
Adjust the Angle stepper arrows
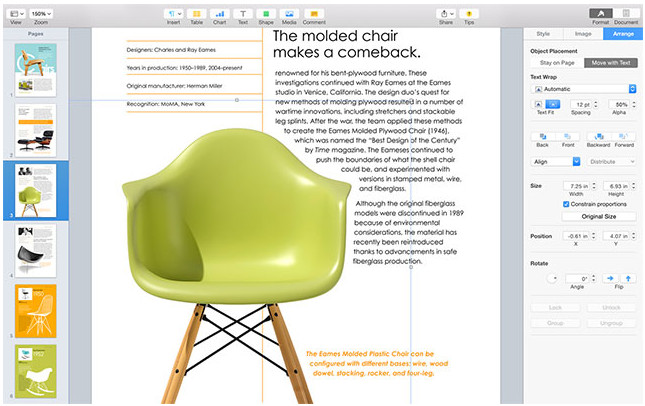coord(594,278)
